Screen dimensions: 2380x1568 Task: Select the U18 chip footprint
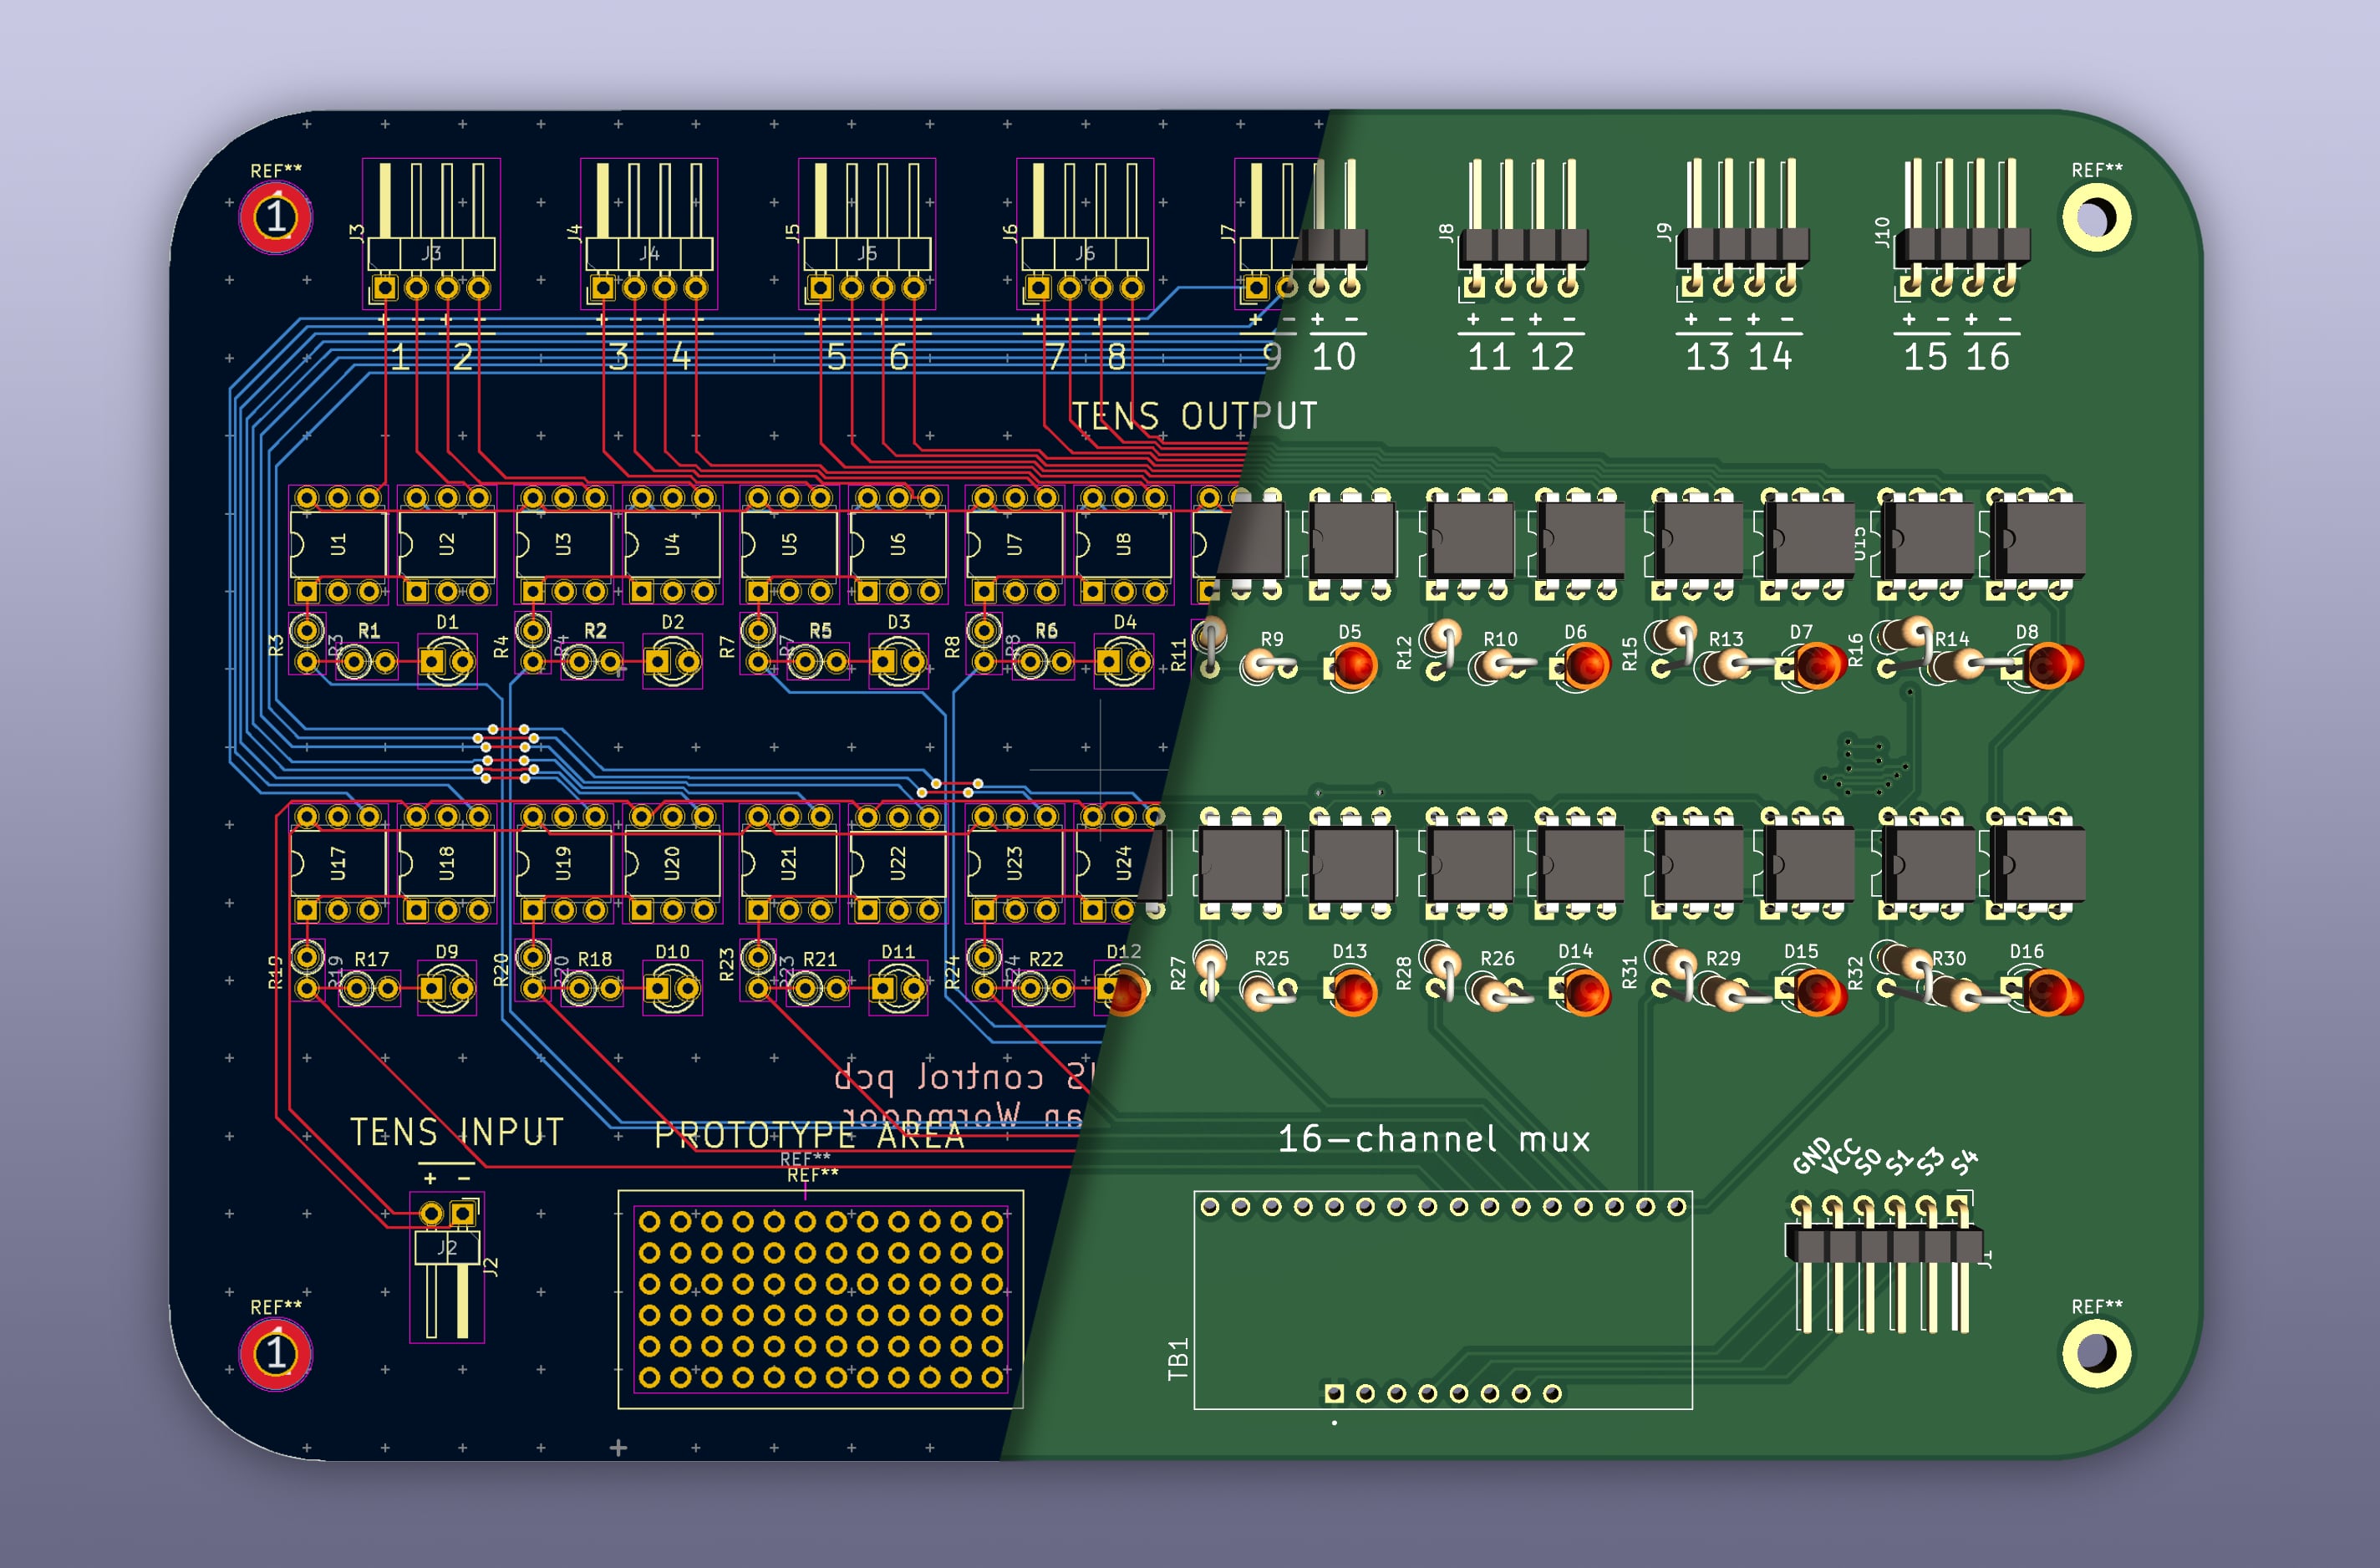pos(447,863)
